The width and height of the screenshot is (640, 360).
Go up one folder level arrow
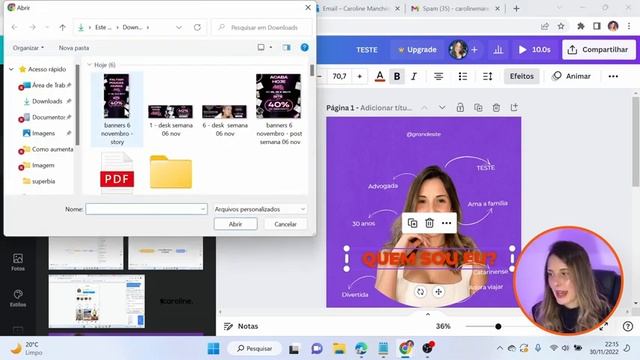point(62,27)
